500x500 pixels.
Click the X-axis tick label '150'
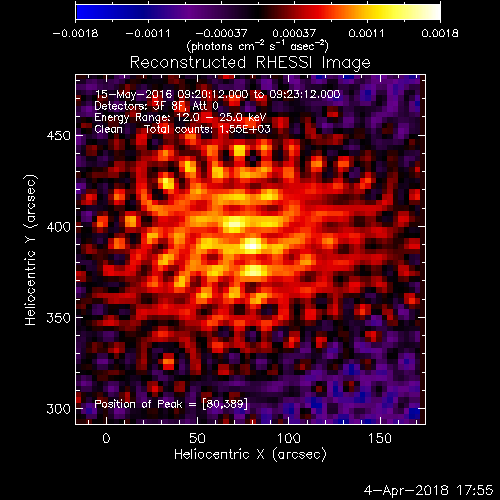pyautogui.click(x=380, y=438)
